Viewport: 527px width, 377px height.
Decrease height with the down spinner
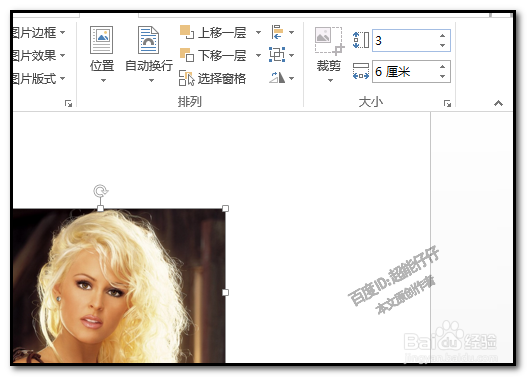pyautogui.click(x=443, y=45)
